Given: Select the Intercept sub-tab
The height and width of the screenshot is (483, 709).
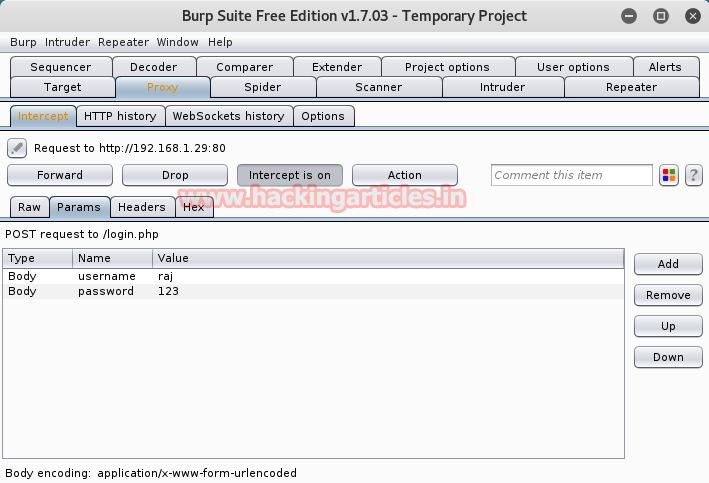Looking at the screenshot, I should pyautogui.click(x=43, y=116).
